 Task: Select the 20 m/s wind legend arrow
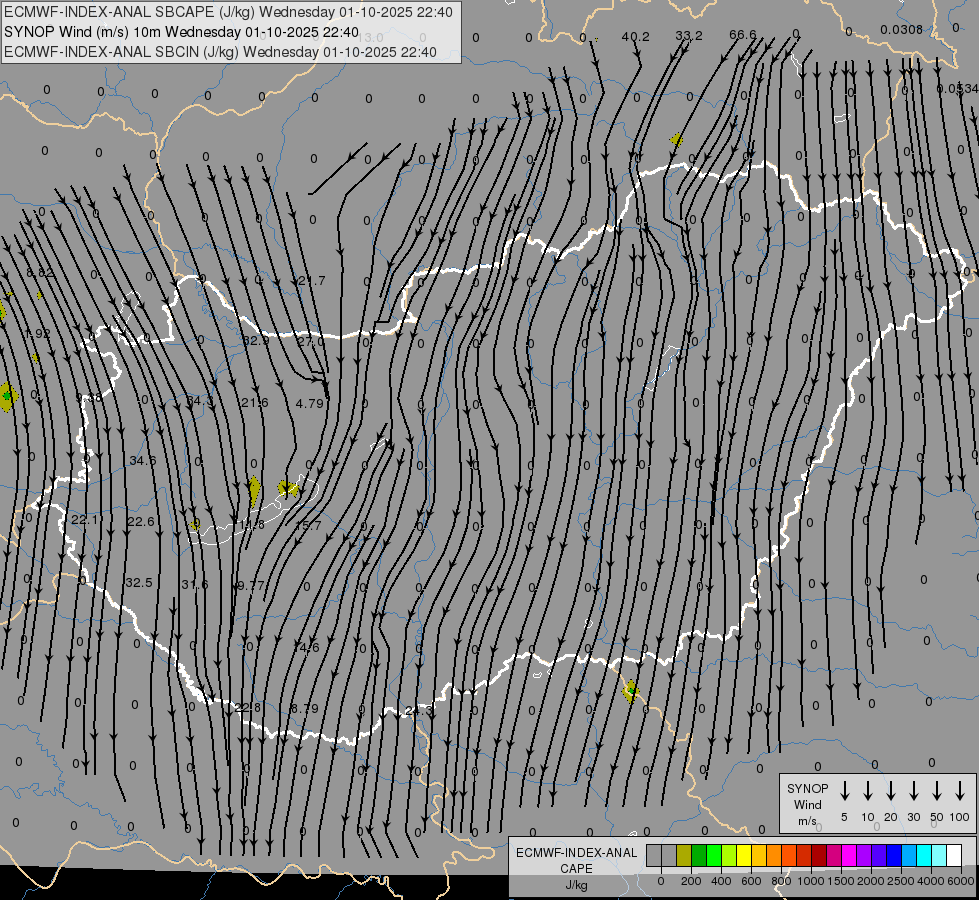pos(891,791)
